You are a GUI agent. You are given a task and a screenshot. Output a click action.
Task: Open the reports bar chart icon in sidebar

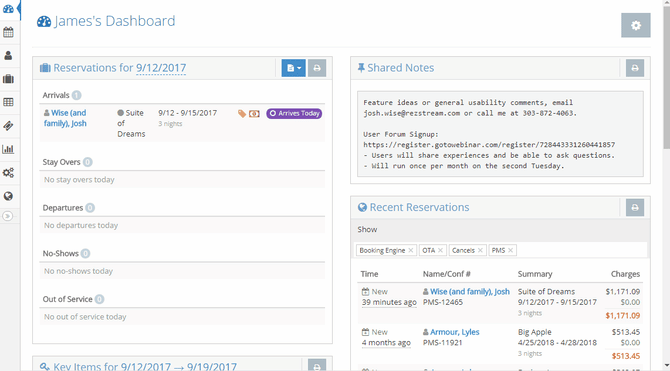pos(8,149)
